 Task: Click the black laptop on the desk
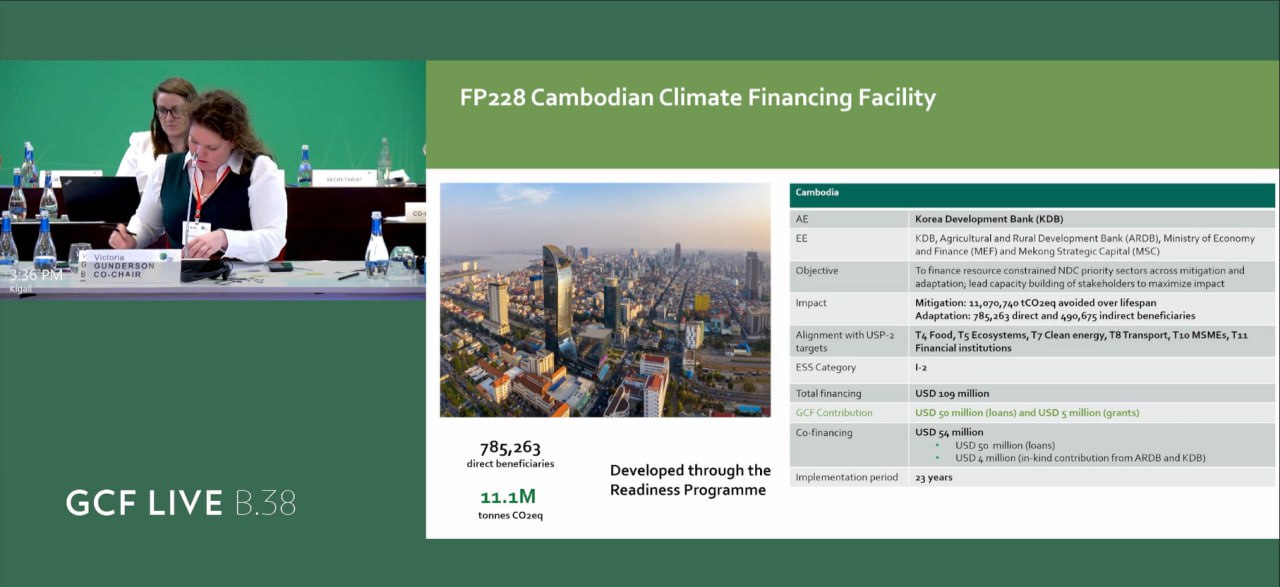coord(98,199)
